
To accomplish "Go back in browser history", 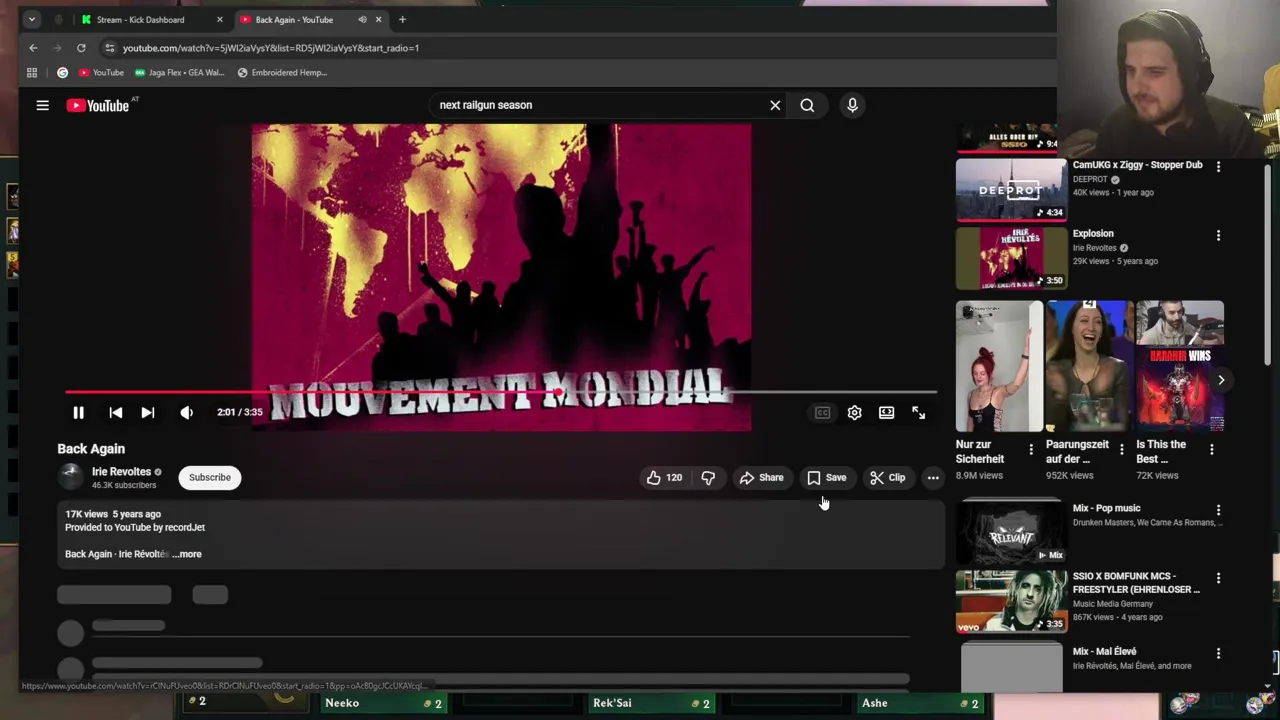I will [33, 48].
